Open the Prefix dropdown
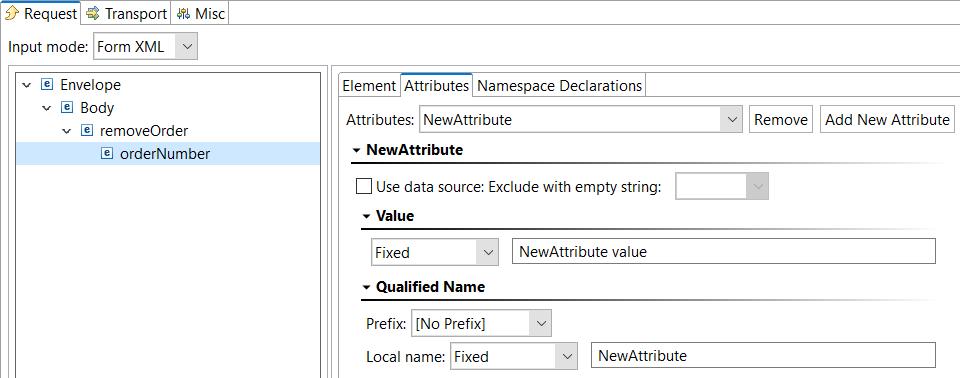Image resolution: width=960 pixels, height=378 pixels. (x=481, y=323)
